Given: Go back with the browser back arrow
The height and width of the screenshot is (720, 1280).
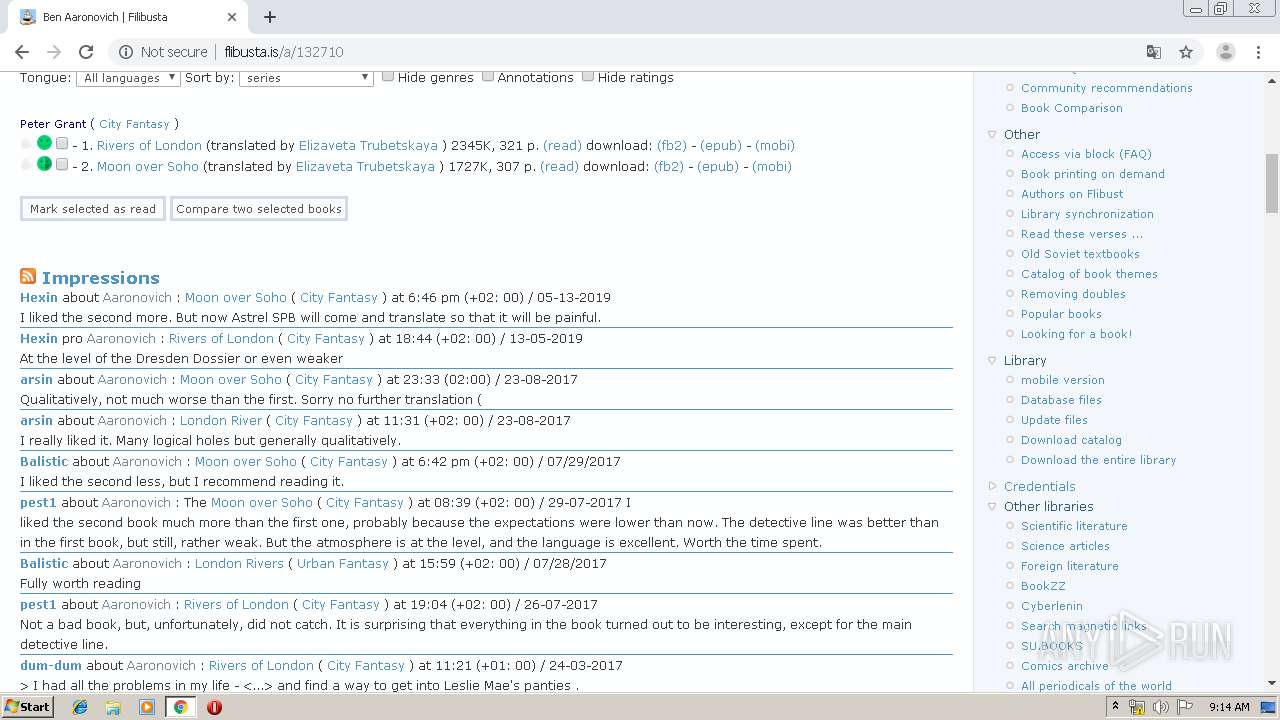Looking at the screenshot, I should pyautogui.click(x=22, y=52).
